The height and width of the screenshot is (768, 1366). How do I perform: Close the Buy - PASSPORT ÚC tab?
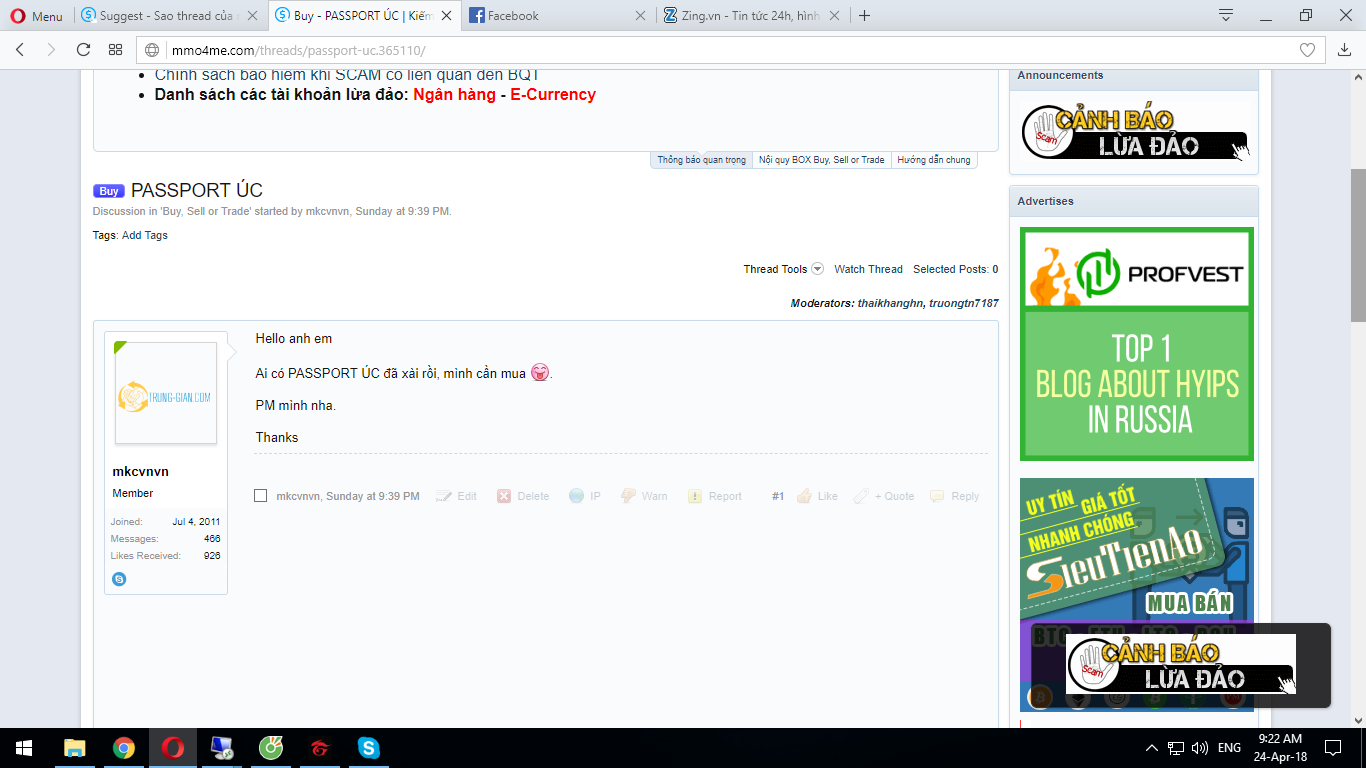[446, 16]
